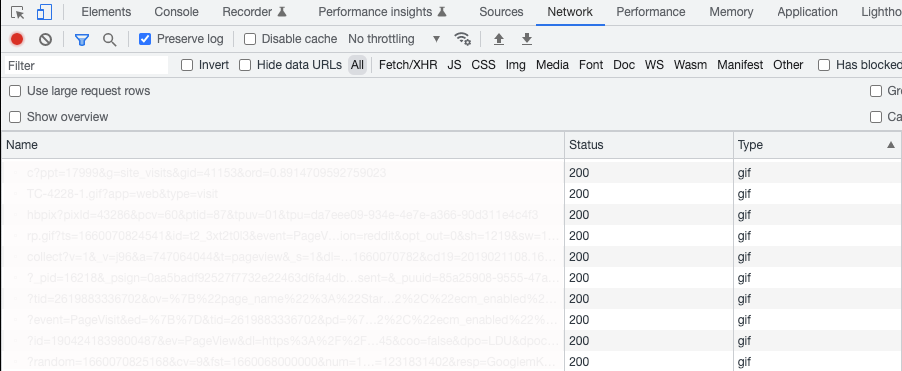Check the Invert filter checkbox
The image size is (902, 371).
(187, 65)
